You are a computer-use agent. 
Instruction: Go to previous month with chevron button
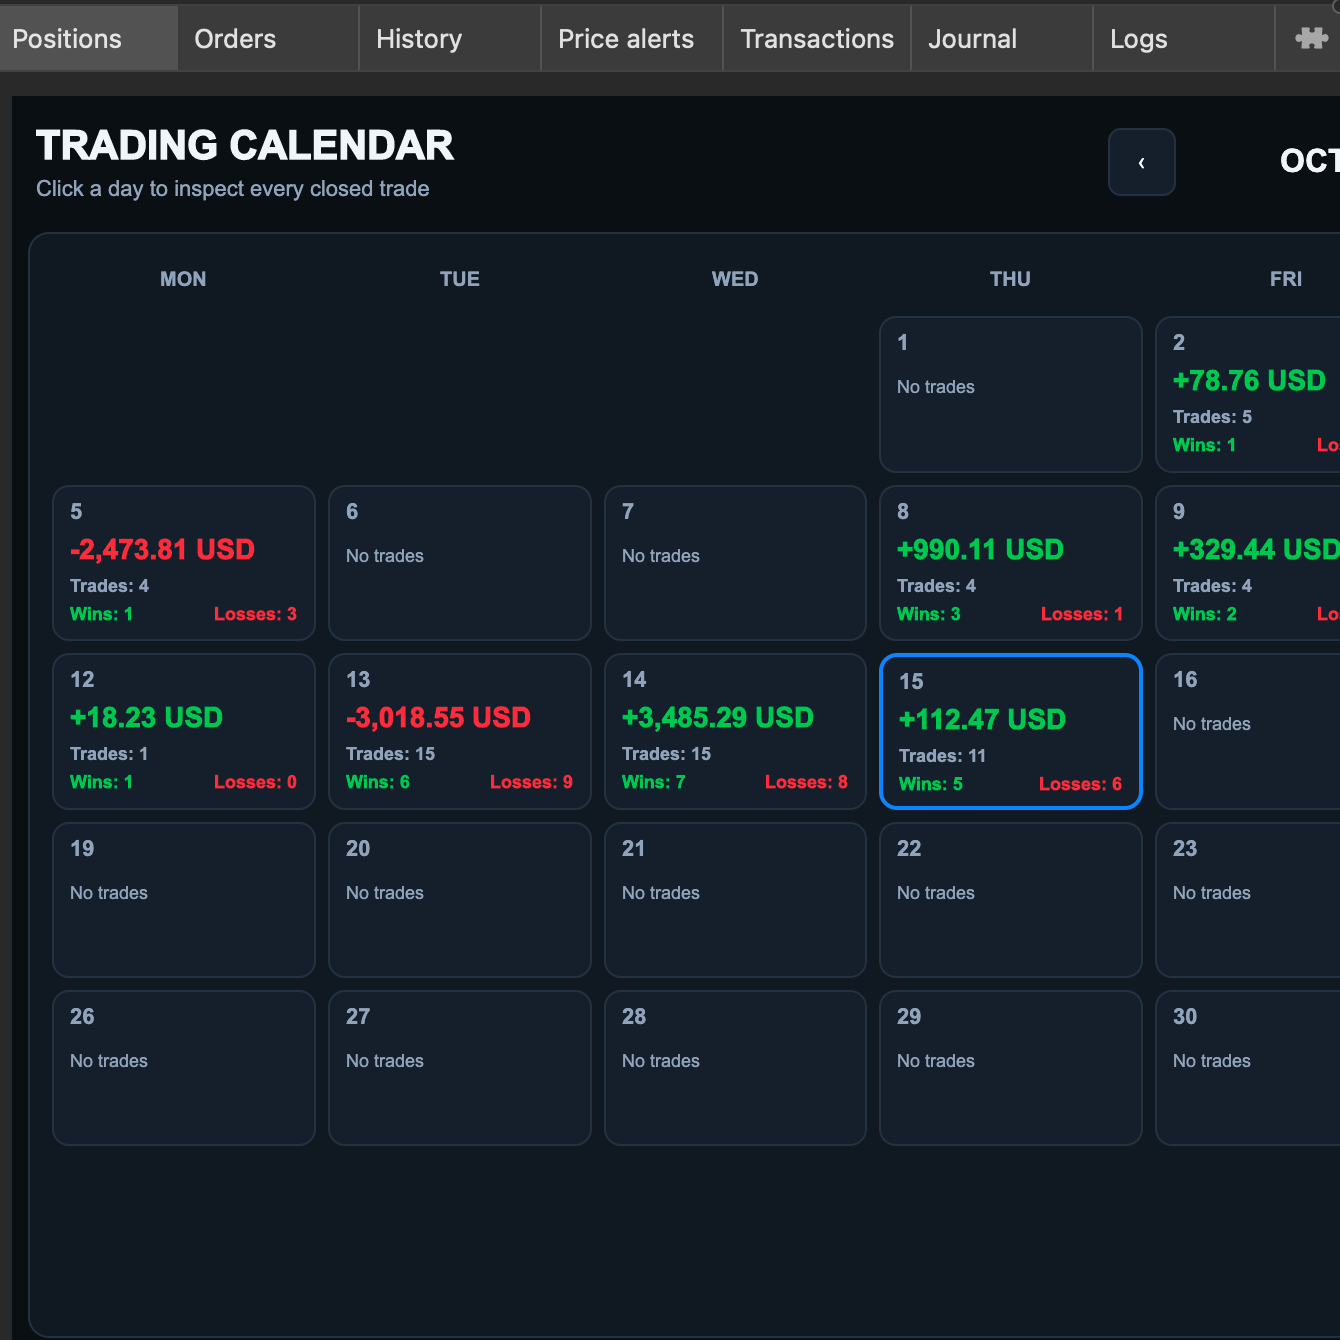[1142, 162]
